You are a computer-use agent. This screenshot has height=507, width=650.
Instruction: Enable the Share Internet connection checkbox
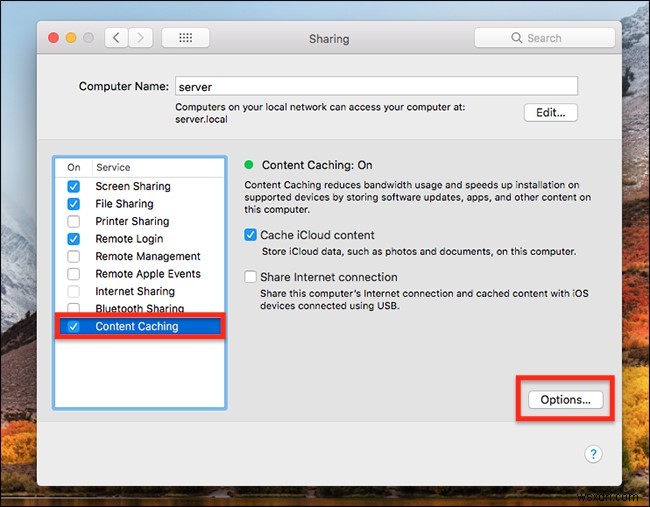pyautogui.click(x=250, y=277)
